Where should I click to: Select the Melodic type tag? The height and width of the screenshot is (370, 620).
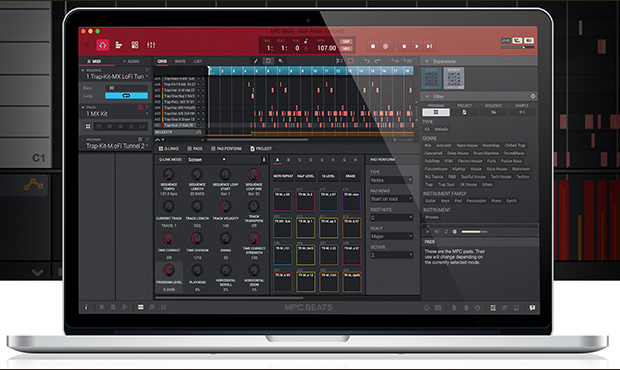pos(441,129)
